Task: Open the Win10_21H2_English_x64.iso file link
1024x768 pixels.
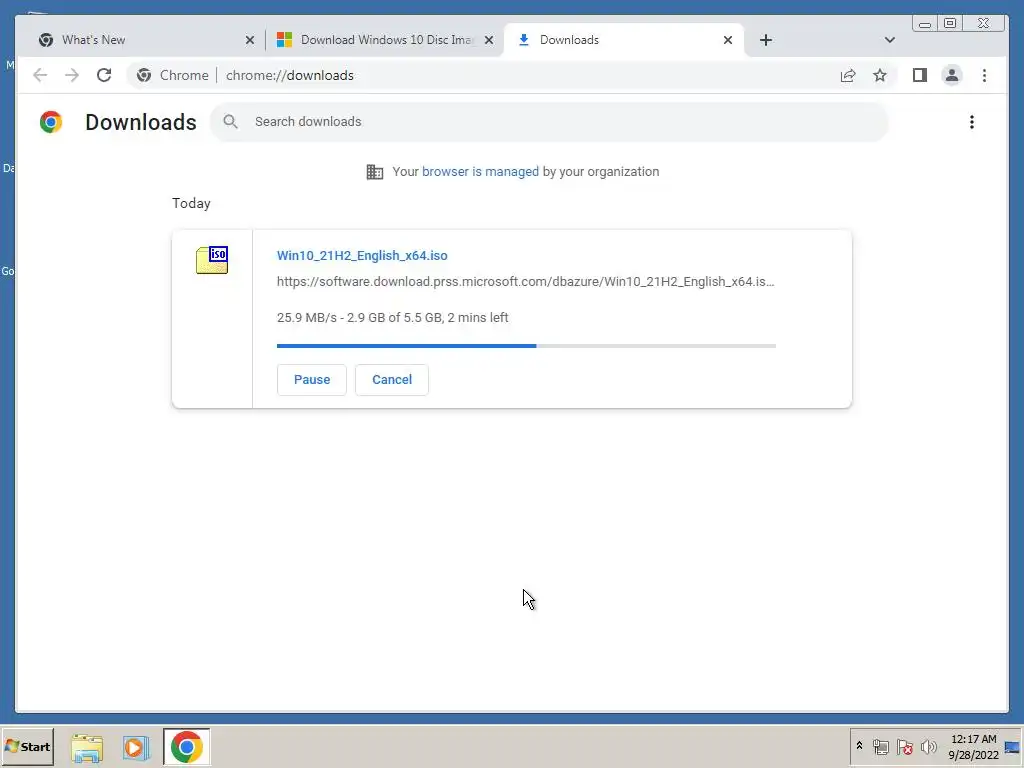Action: coord(362,255)
